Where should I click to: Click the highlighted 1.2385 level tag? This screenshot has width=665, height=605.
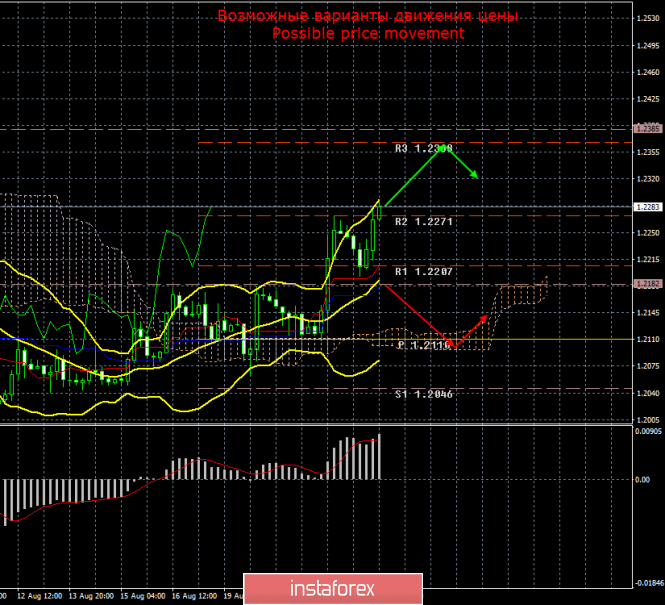click(648, 128)
